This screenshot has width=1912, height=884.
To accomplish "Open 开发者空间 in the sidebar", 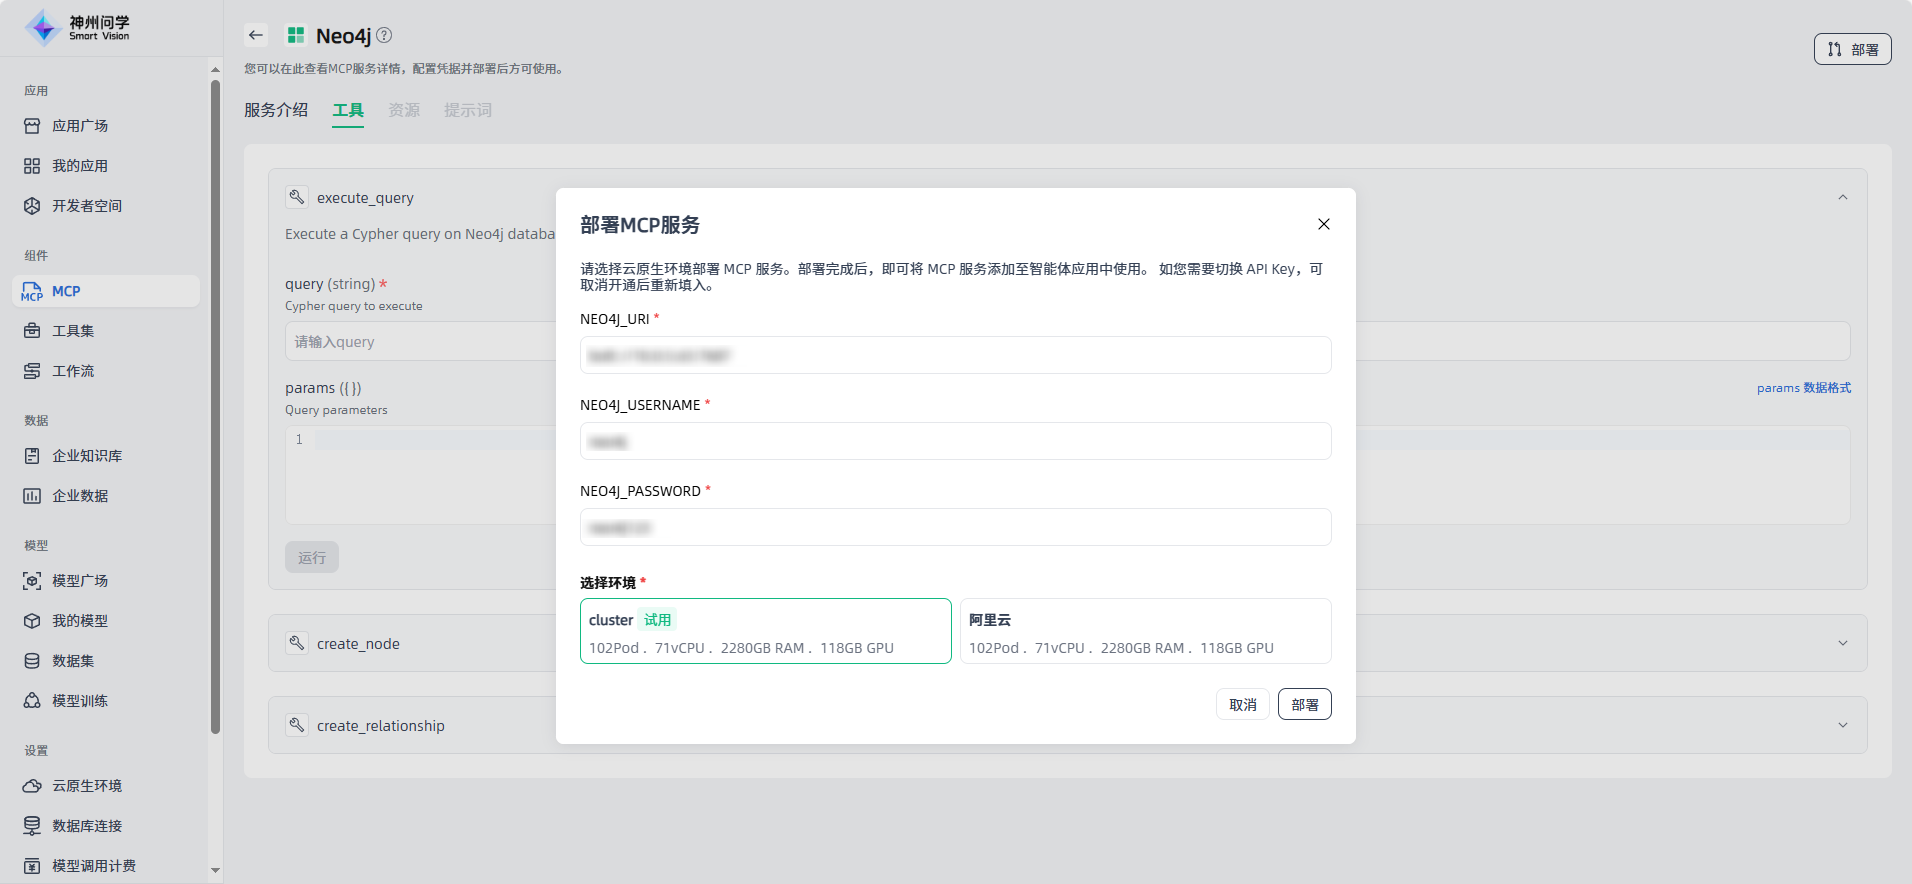I will coord(87,206).
